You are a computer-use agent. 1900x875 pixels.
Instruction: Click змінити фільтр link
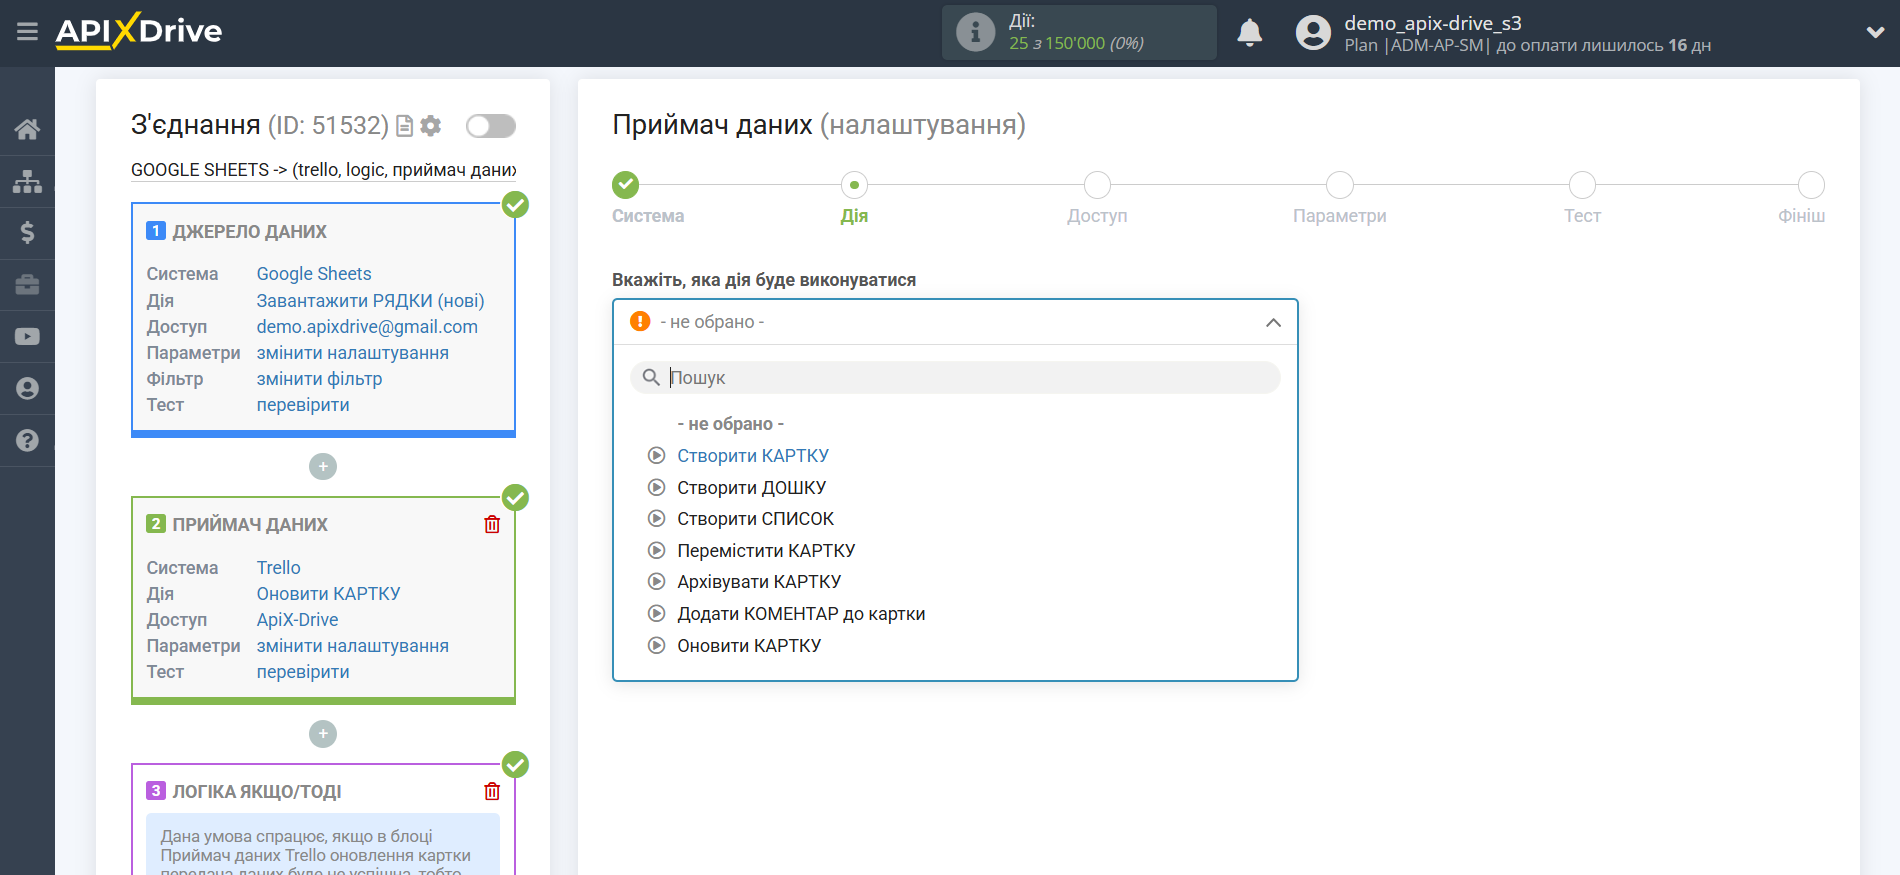[x=319, y=379]
